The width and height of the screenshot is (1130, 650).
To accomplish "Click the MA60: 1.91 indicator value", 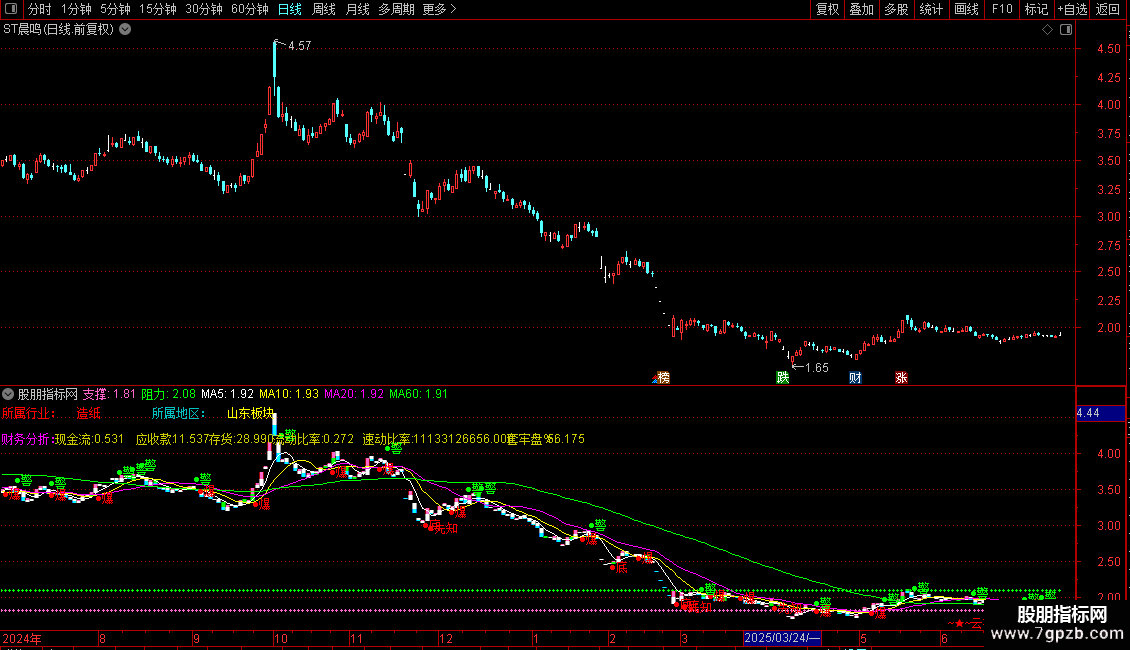I will [419, 394].
